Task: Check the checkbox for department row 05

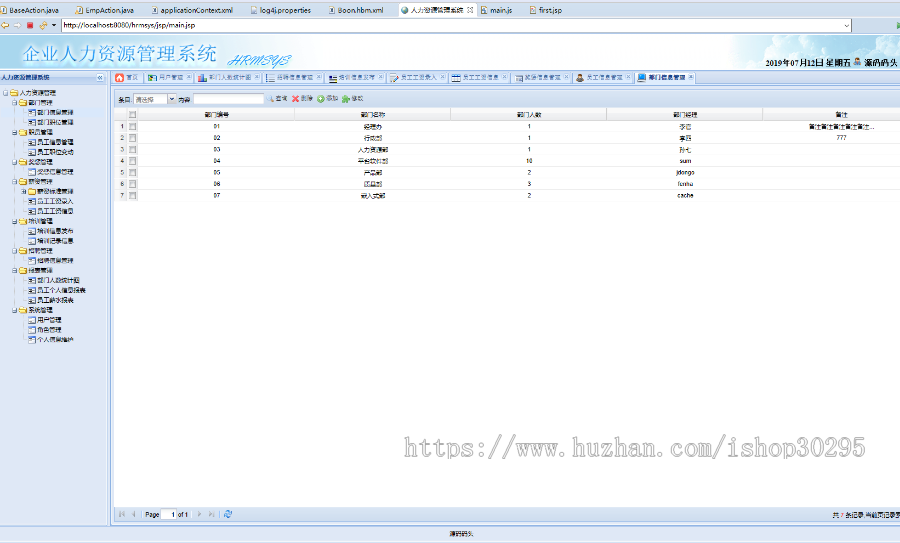Action: pos(133,172)
